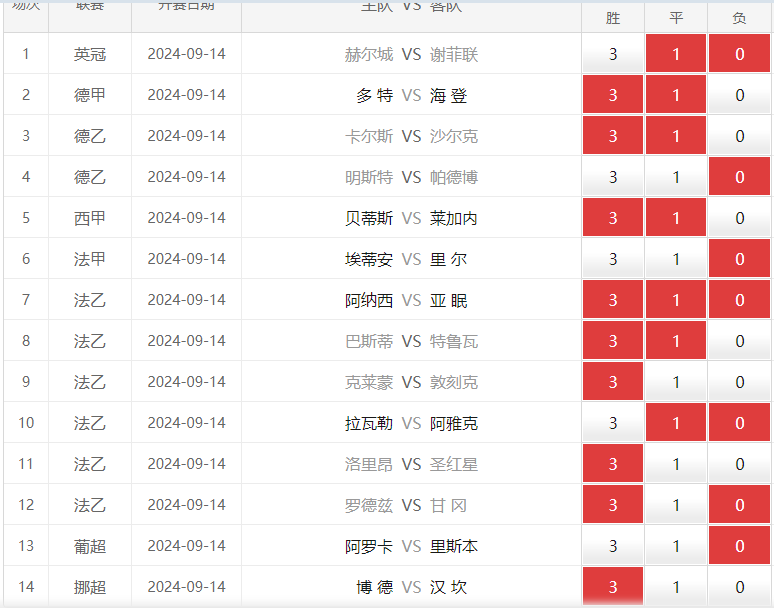Select loss (0) for match 14 博德 VS 汉坎
Image resolution: width=774 pixels, height=609 pixels.
[x=739, y=586]
